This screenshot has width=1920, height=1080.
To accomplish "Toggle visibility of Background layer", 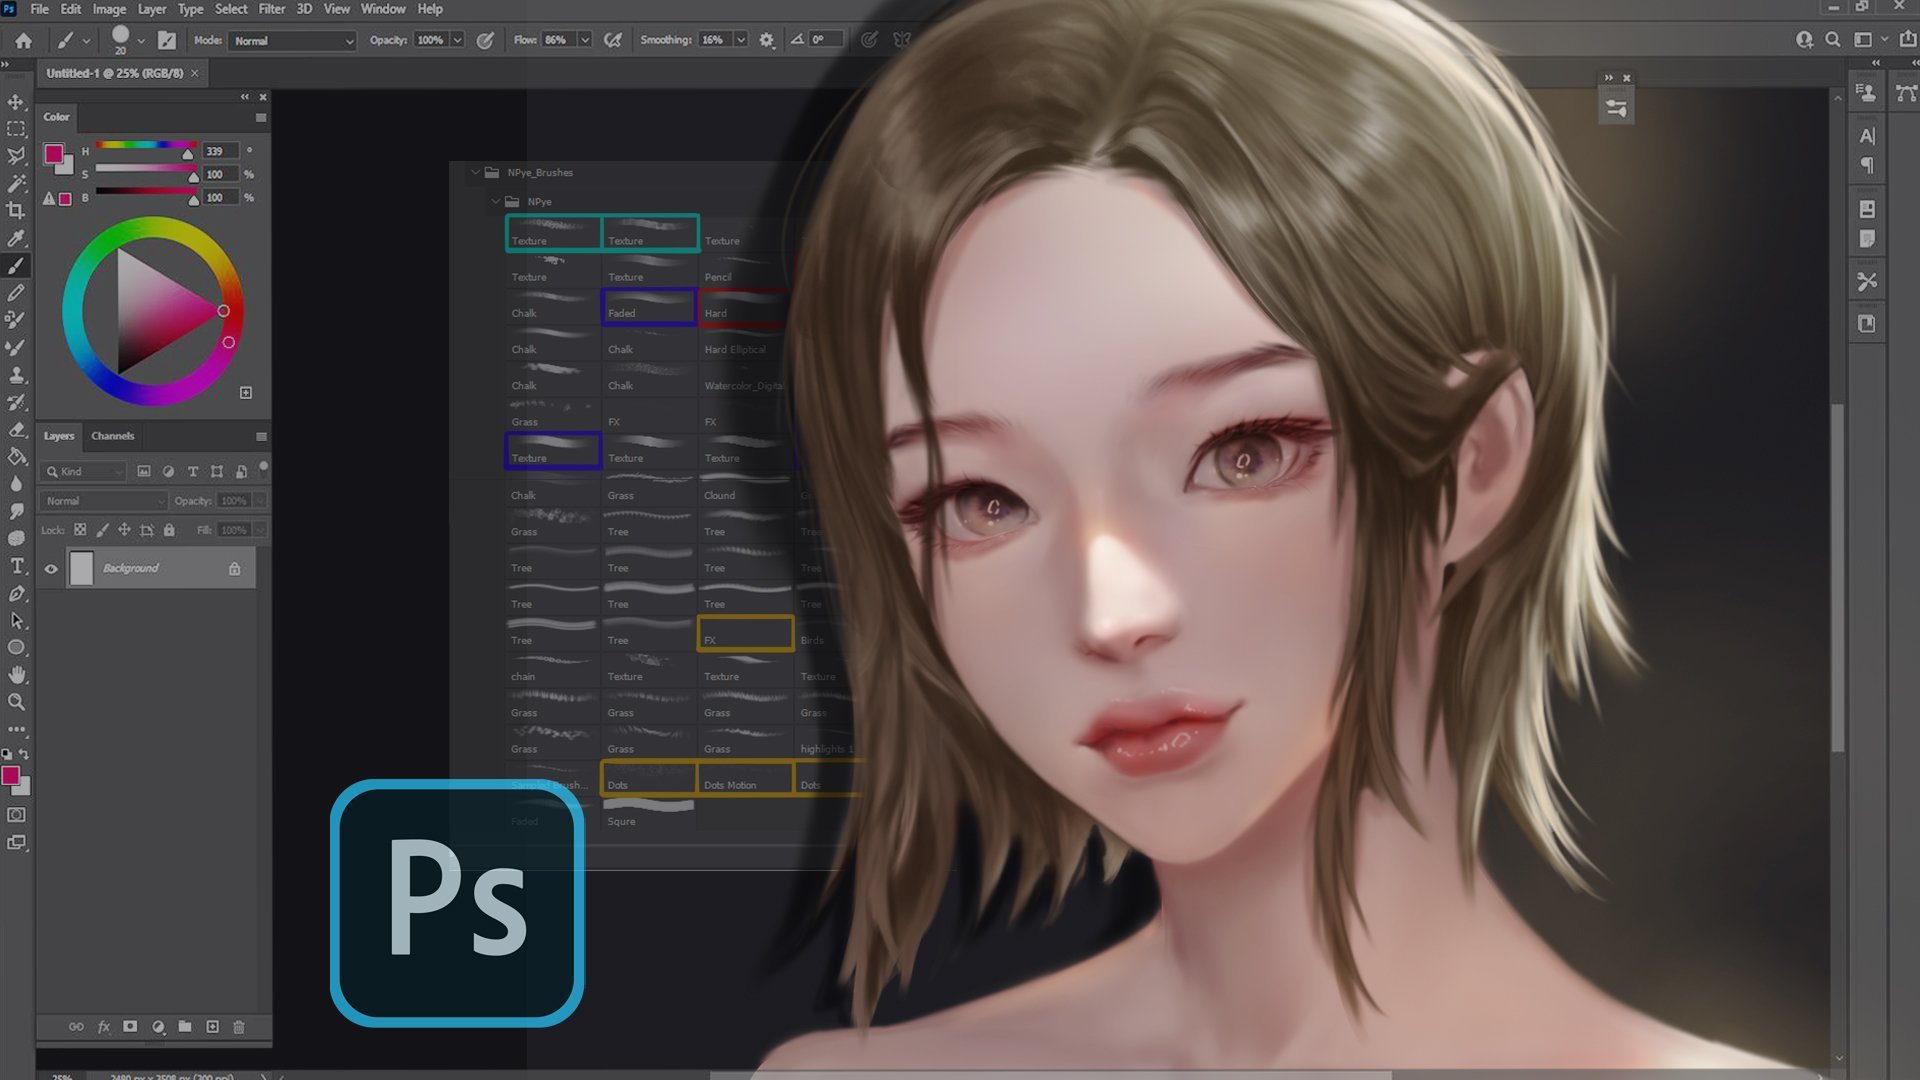I will click(50, 567).
